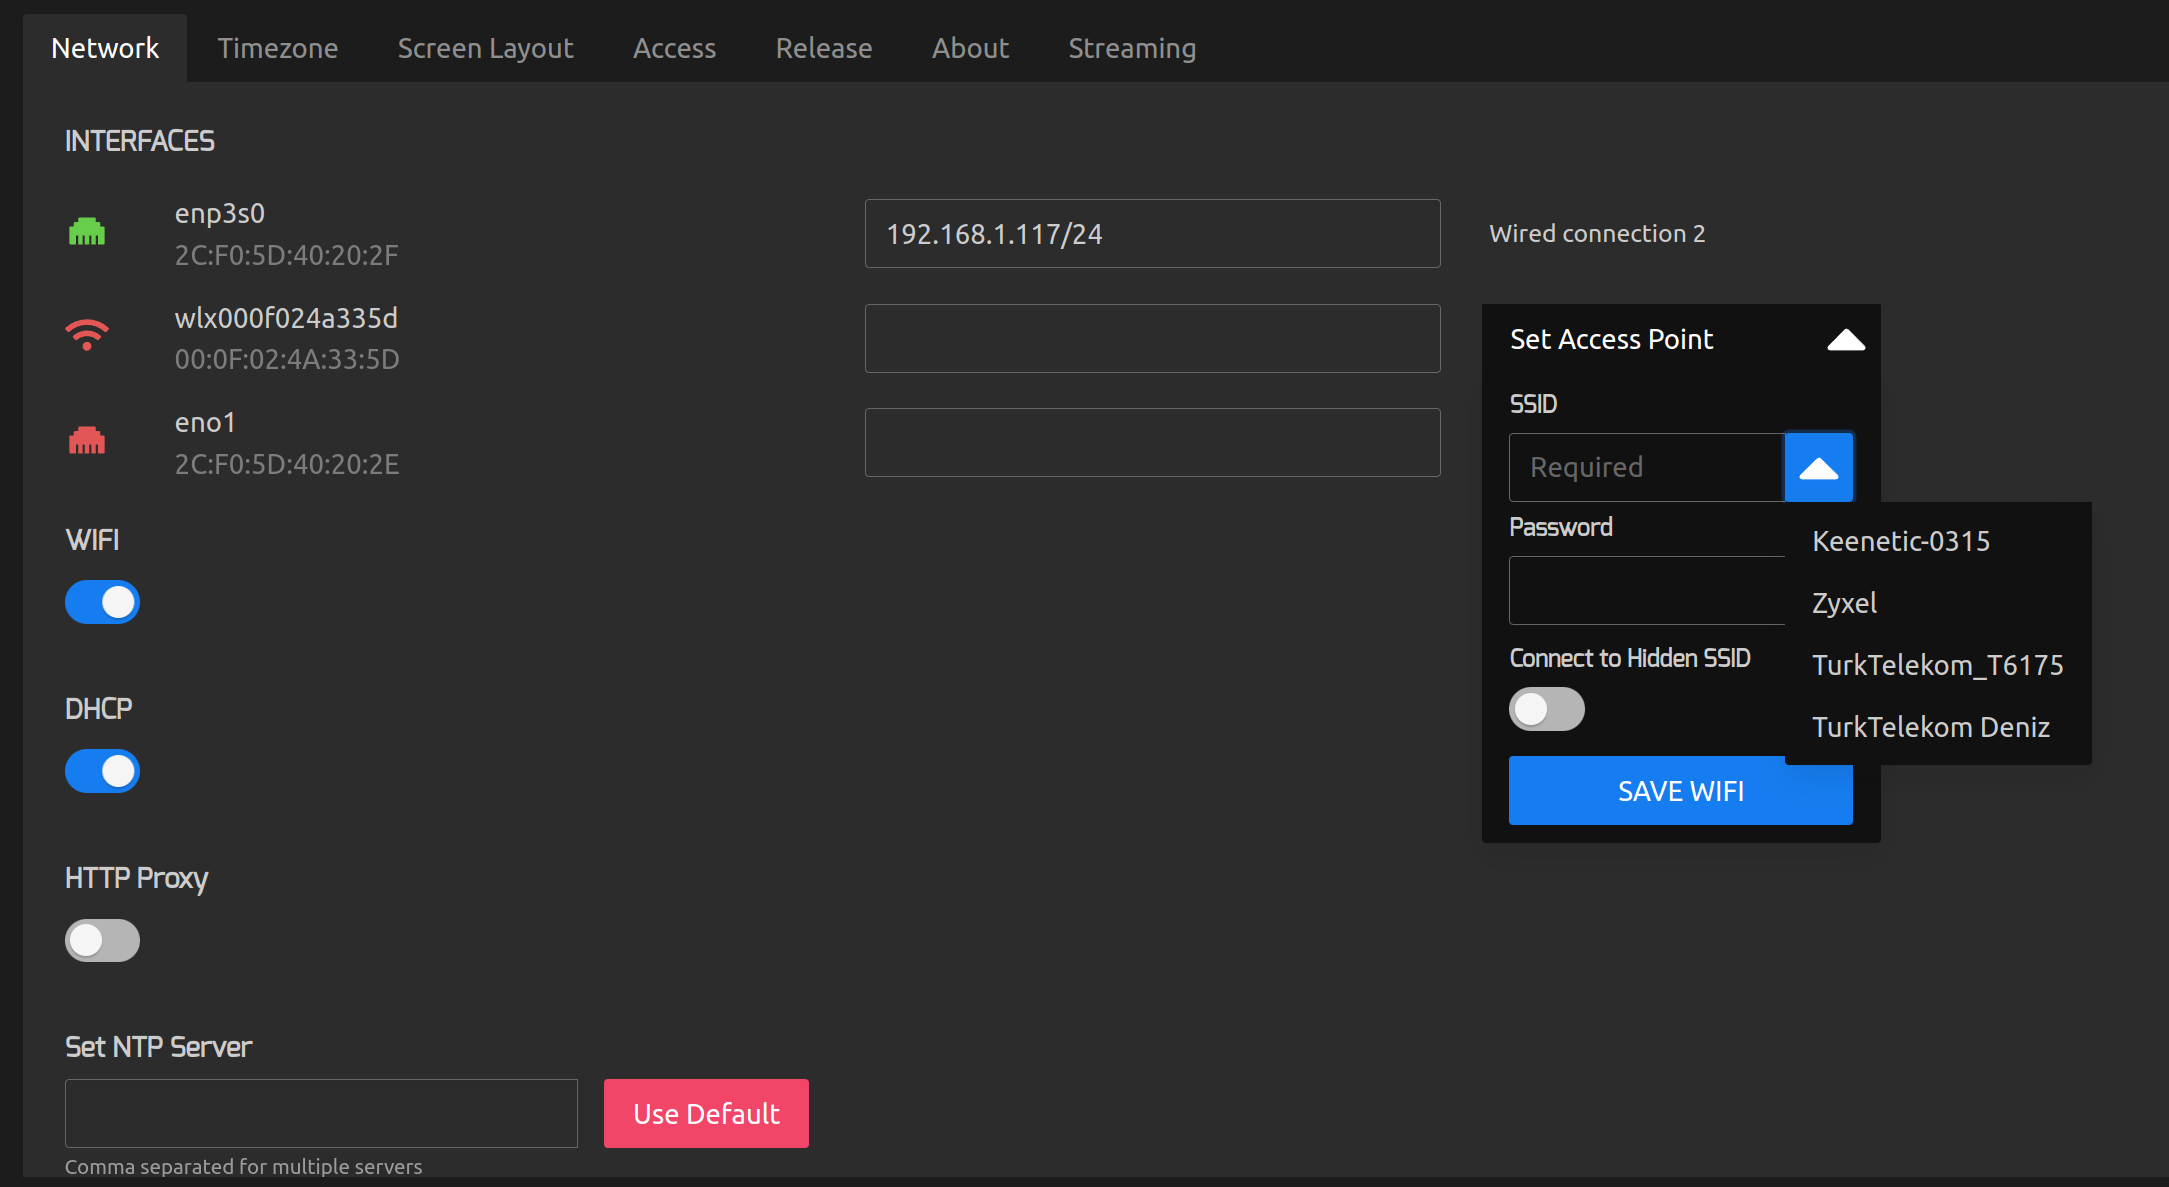
Task: Turn off the DHCP toggle
Action: (103, 771)
